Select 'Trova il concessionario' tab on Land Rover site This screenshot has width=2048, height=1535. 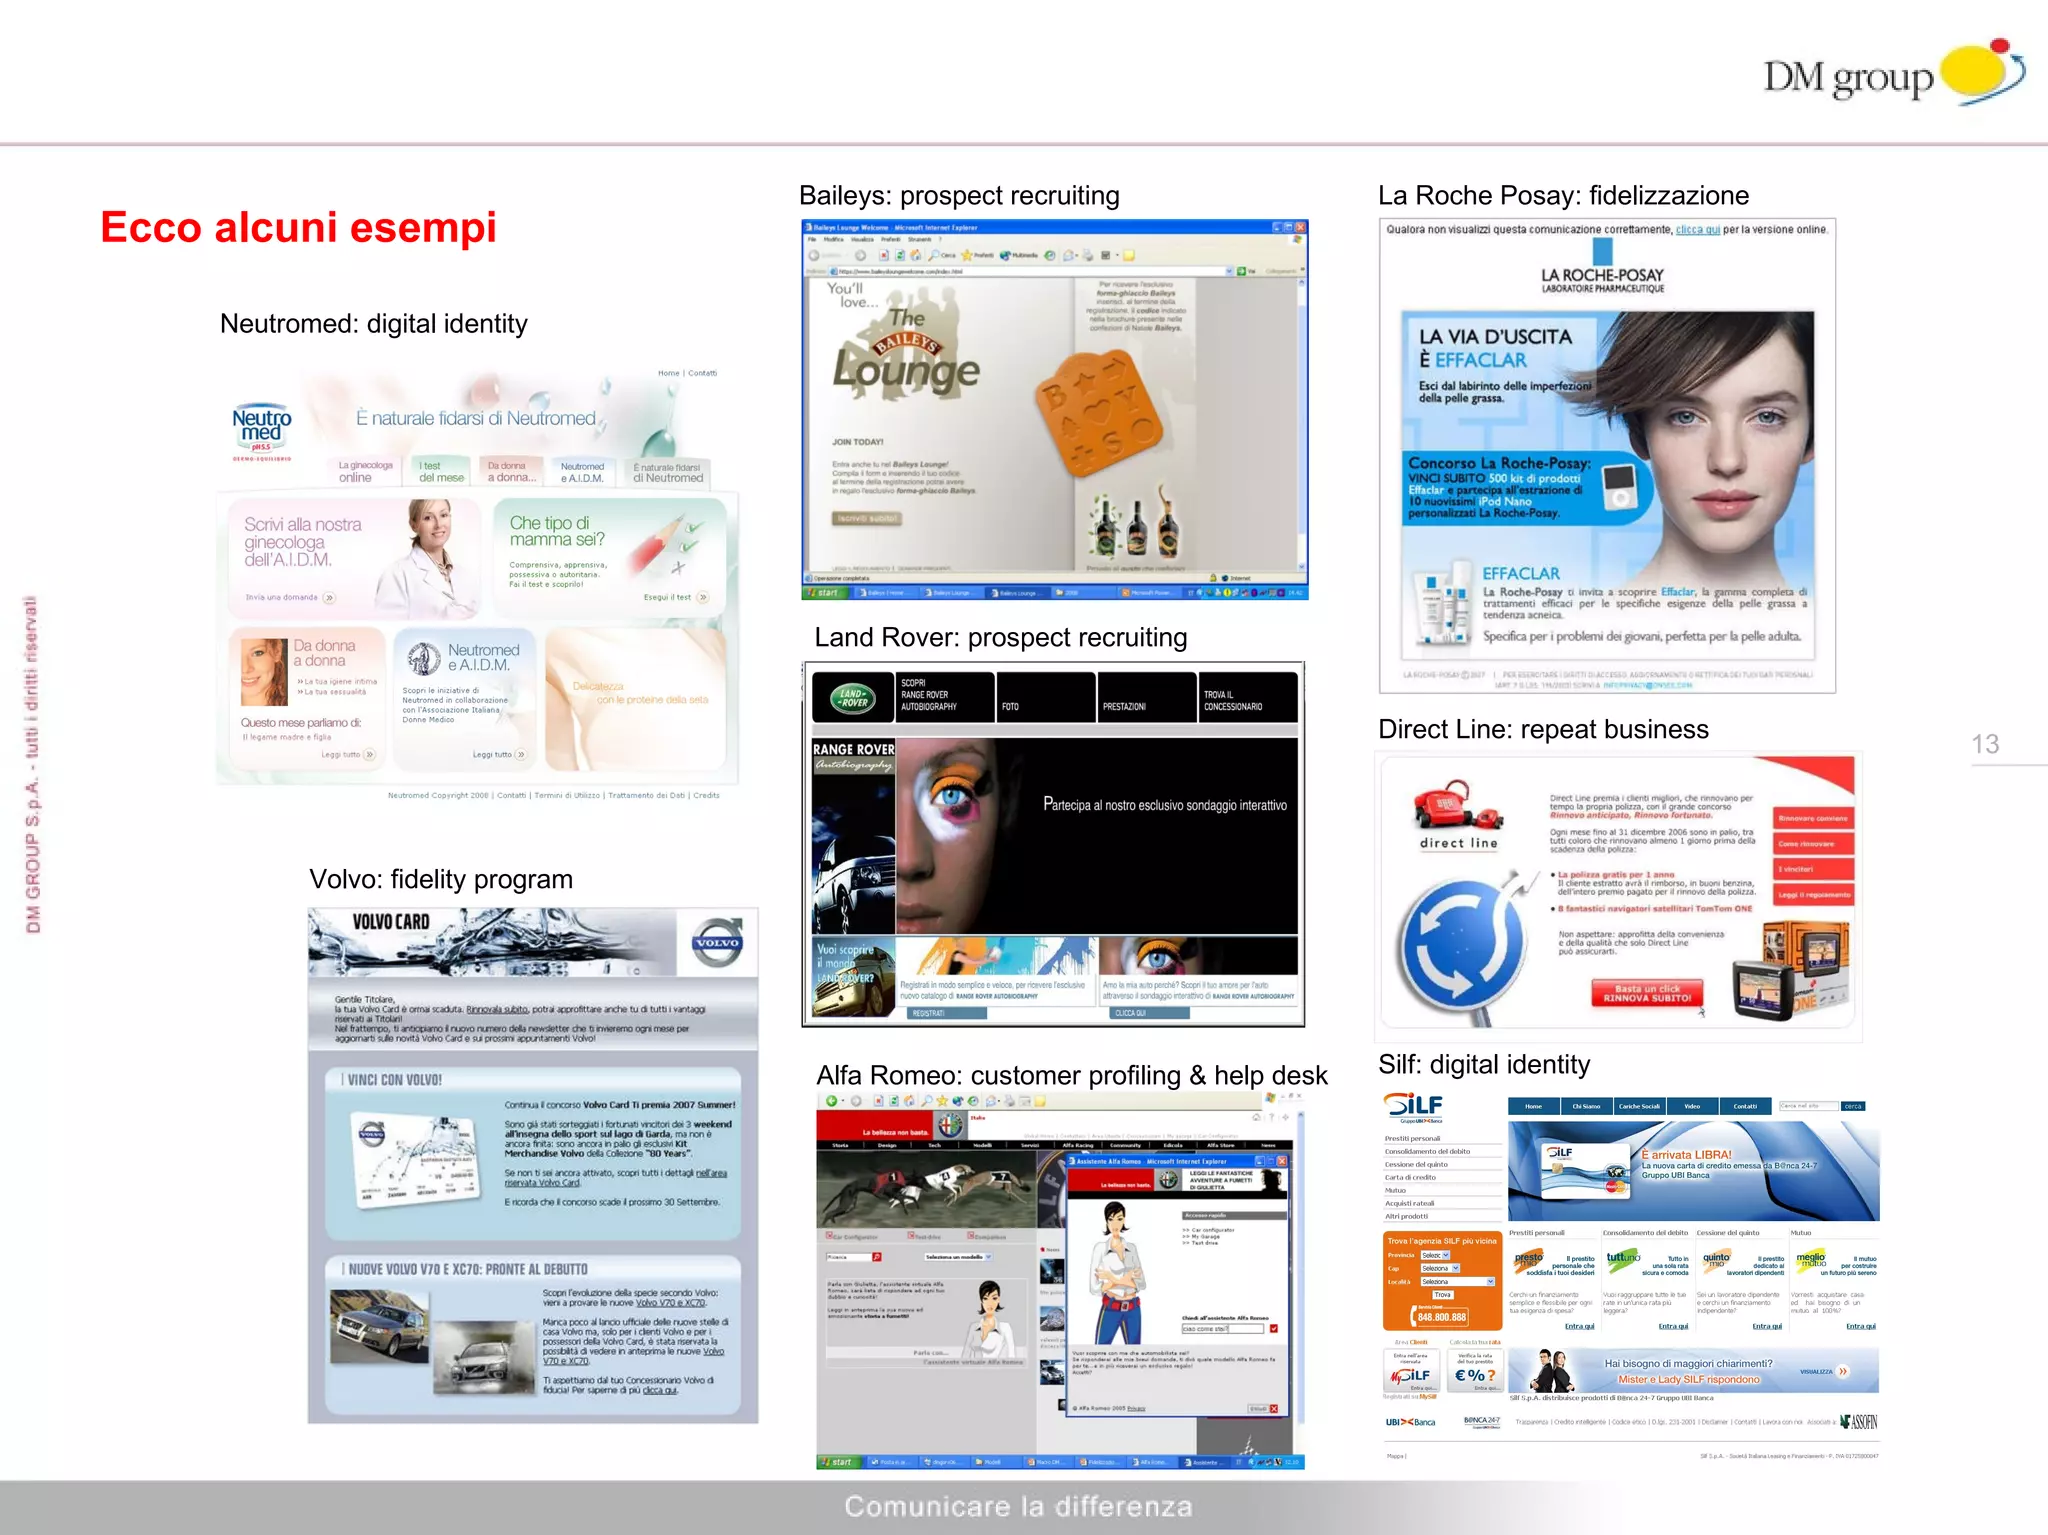pos(1248,697)
